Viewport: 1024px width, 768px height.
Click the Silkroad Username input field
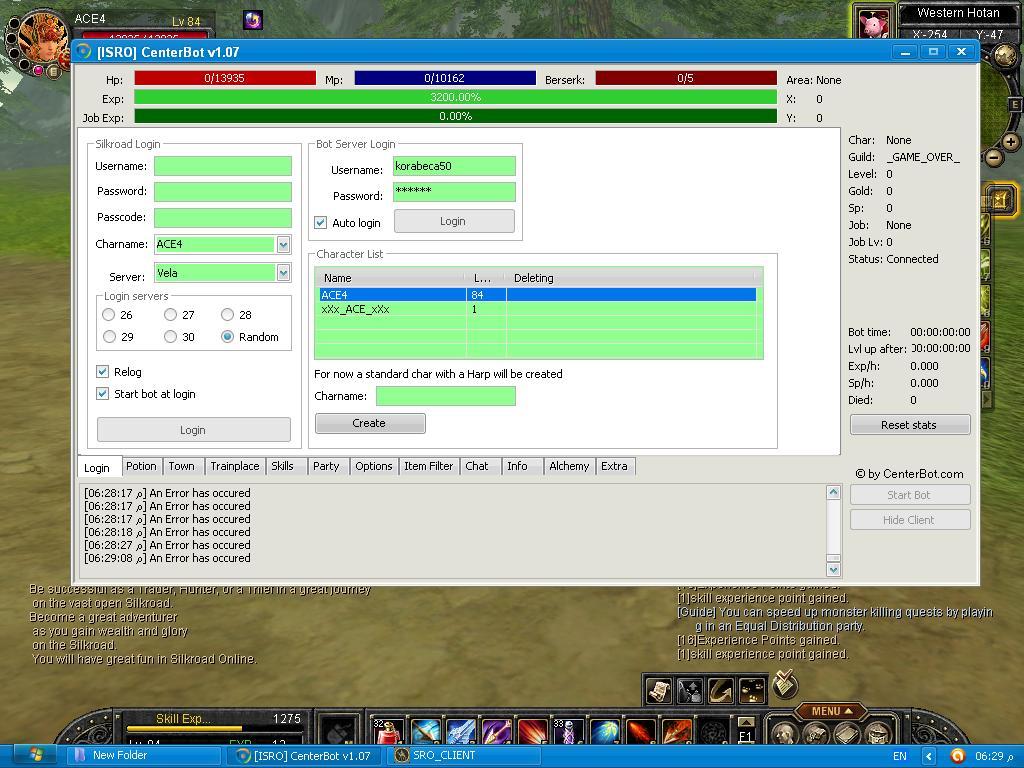[223, 166]
